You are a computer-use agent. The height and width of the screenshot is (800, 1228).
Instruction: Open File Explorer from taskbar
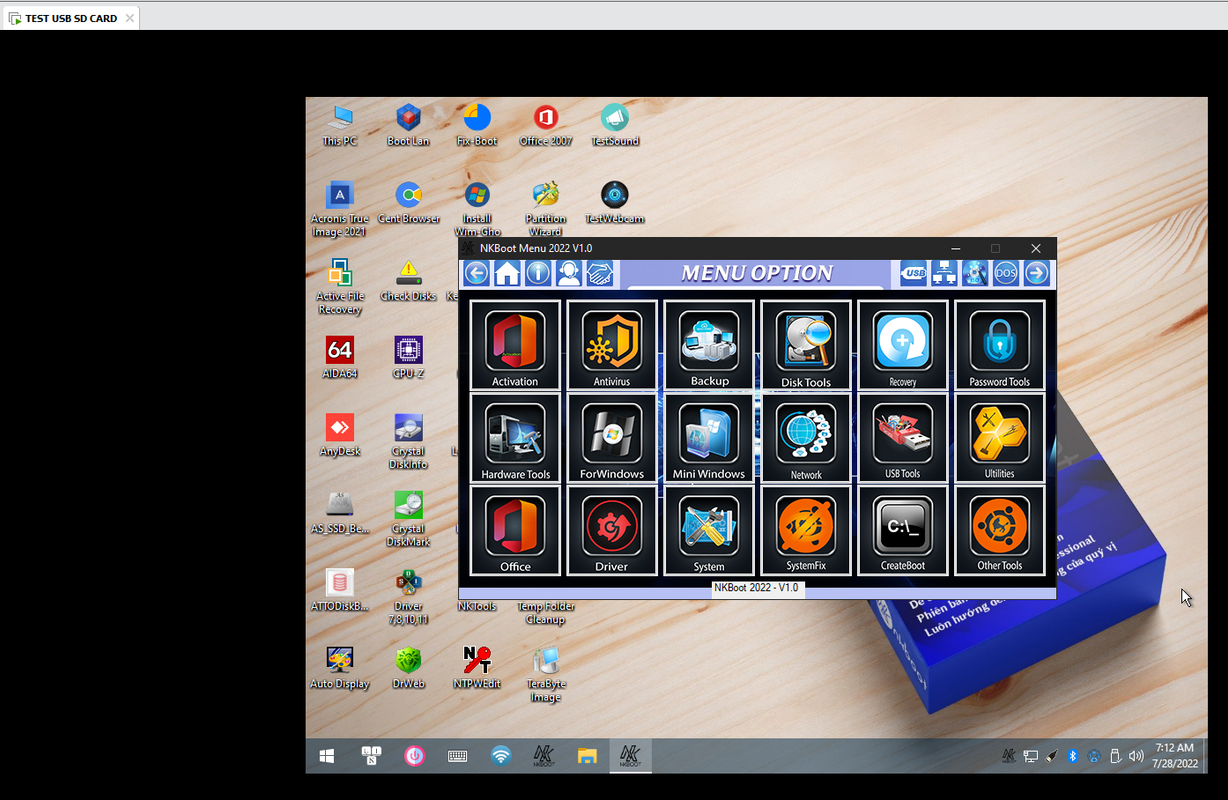(586, 756)
